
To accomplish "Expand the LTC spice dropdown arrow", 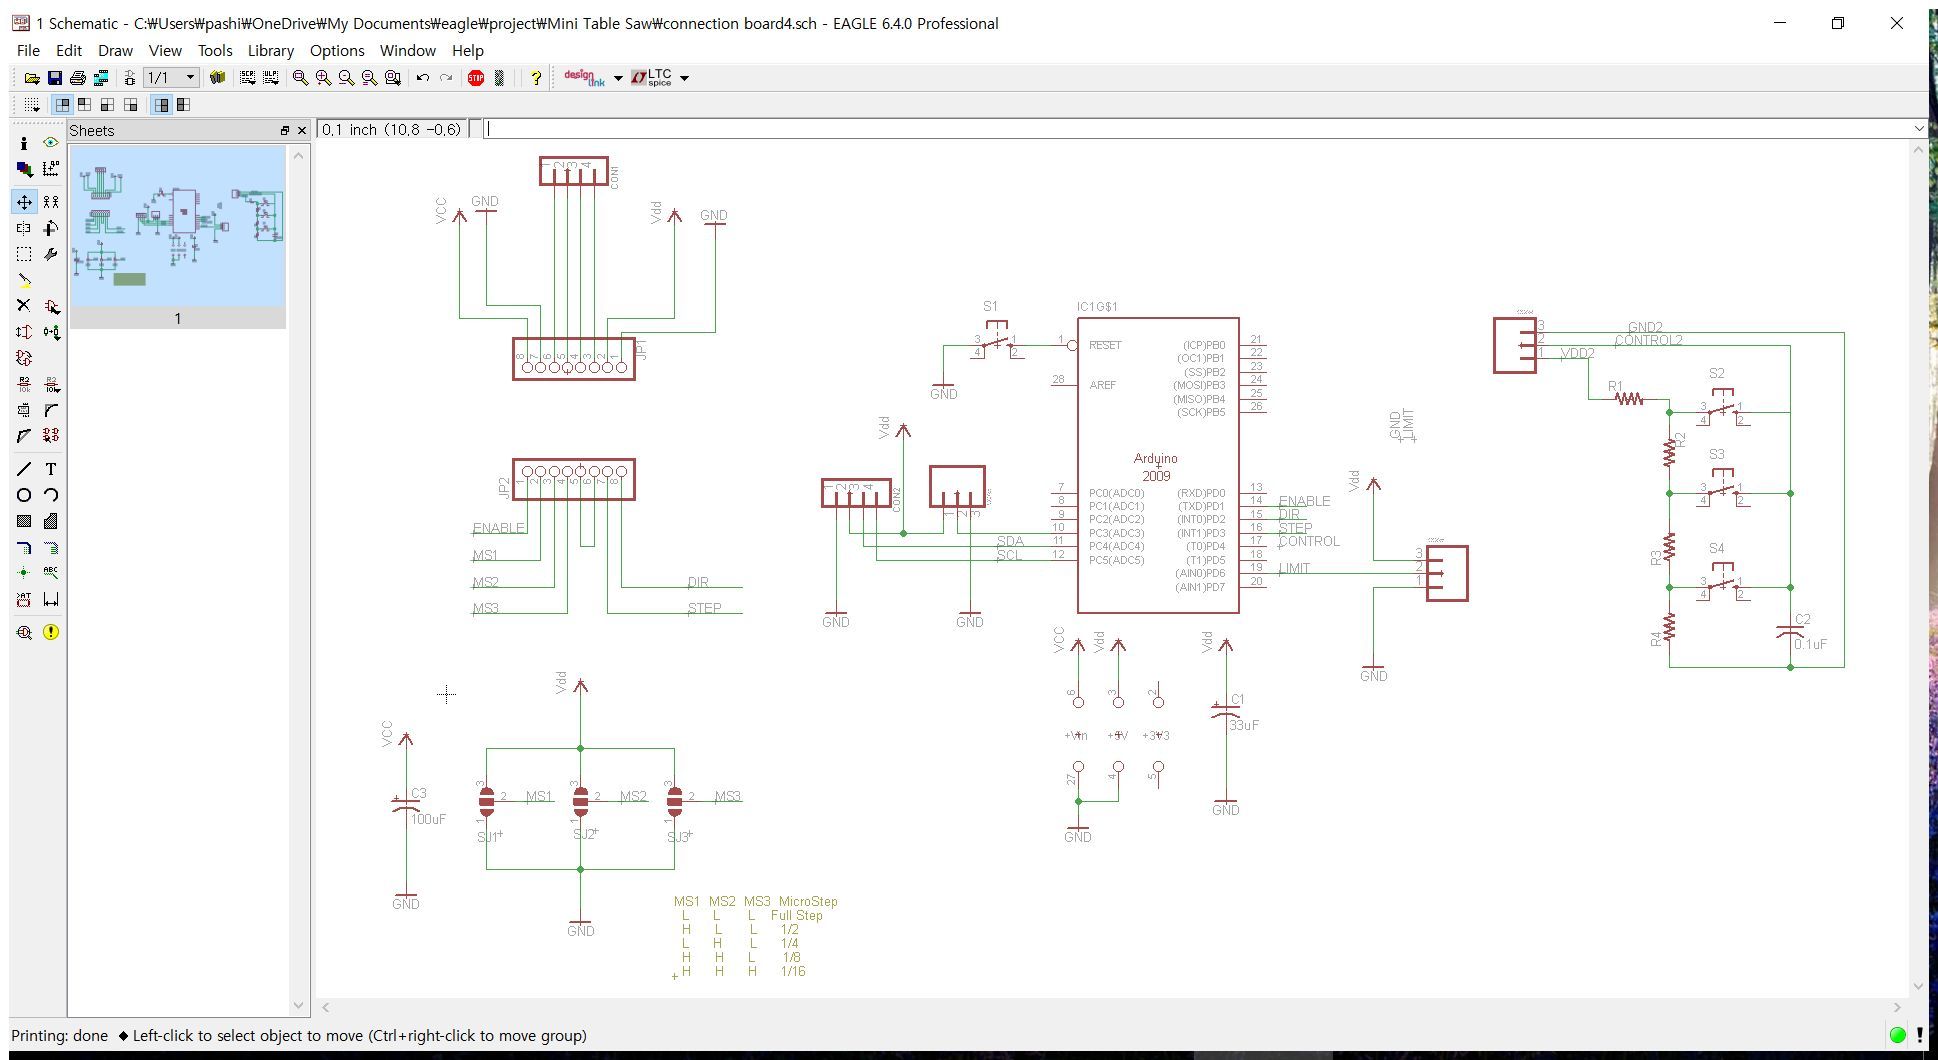I will [684, 78].
